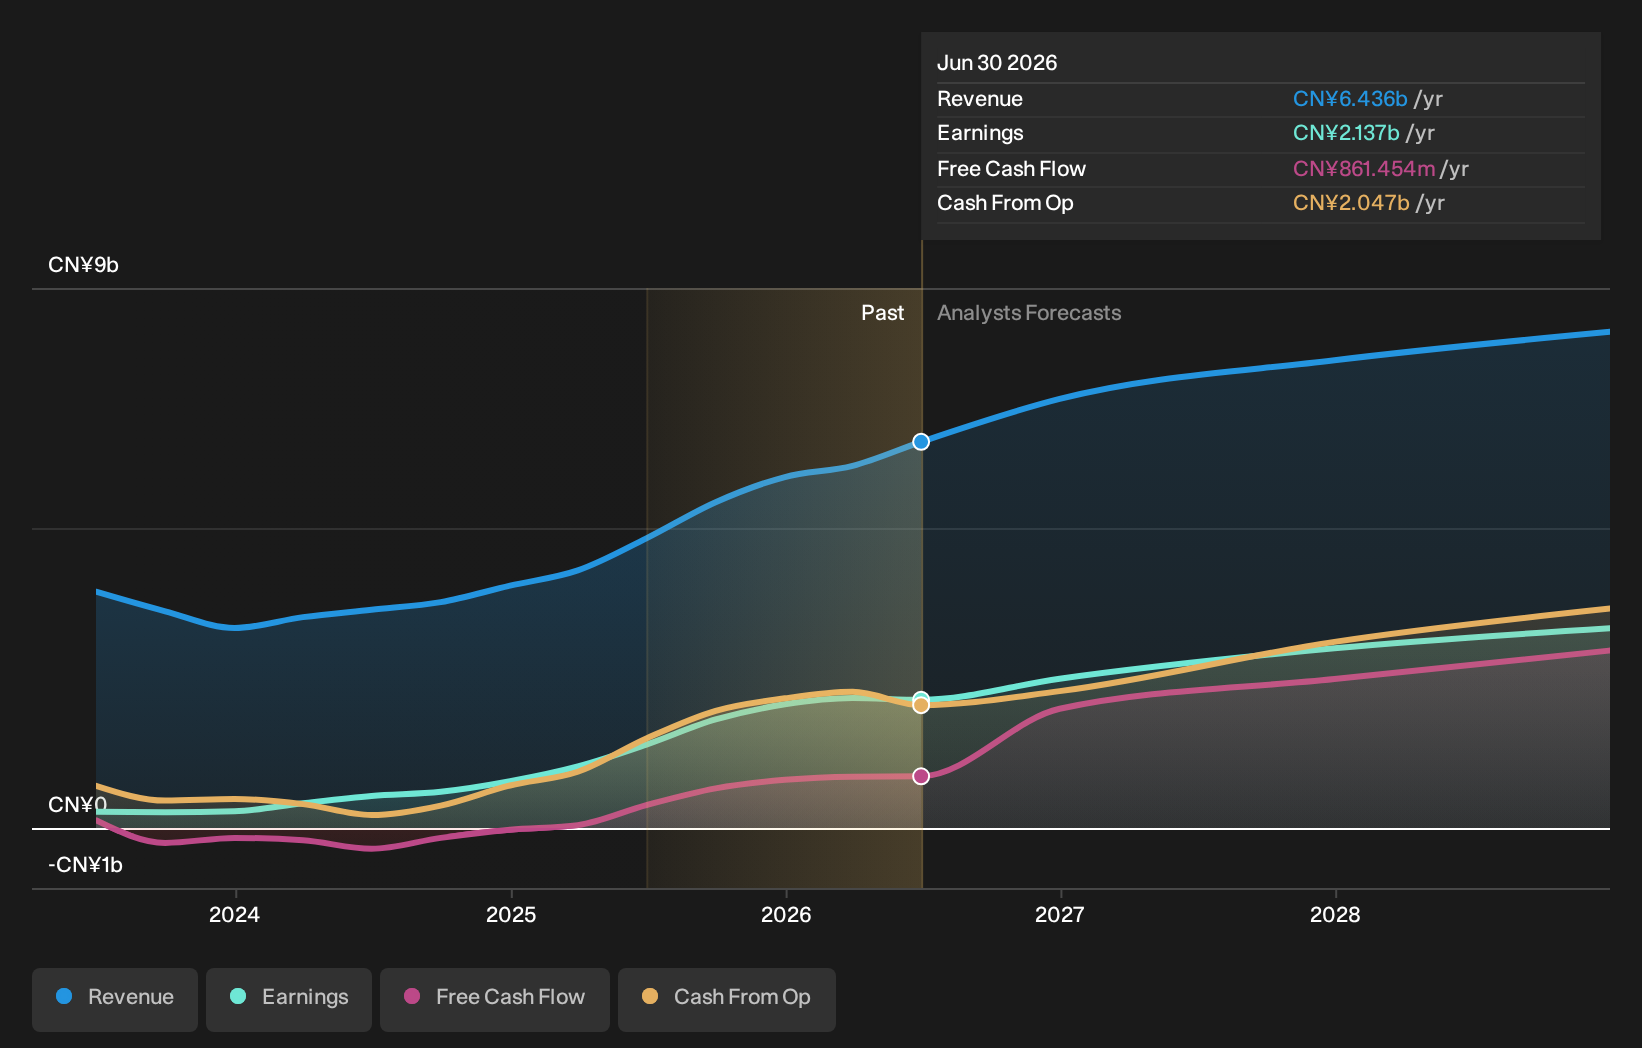The image size is (1642, 1048).
Task: Click the -CN¥1b y-axis label
Action: click(85, 865)
